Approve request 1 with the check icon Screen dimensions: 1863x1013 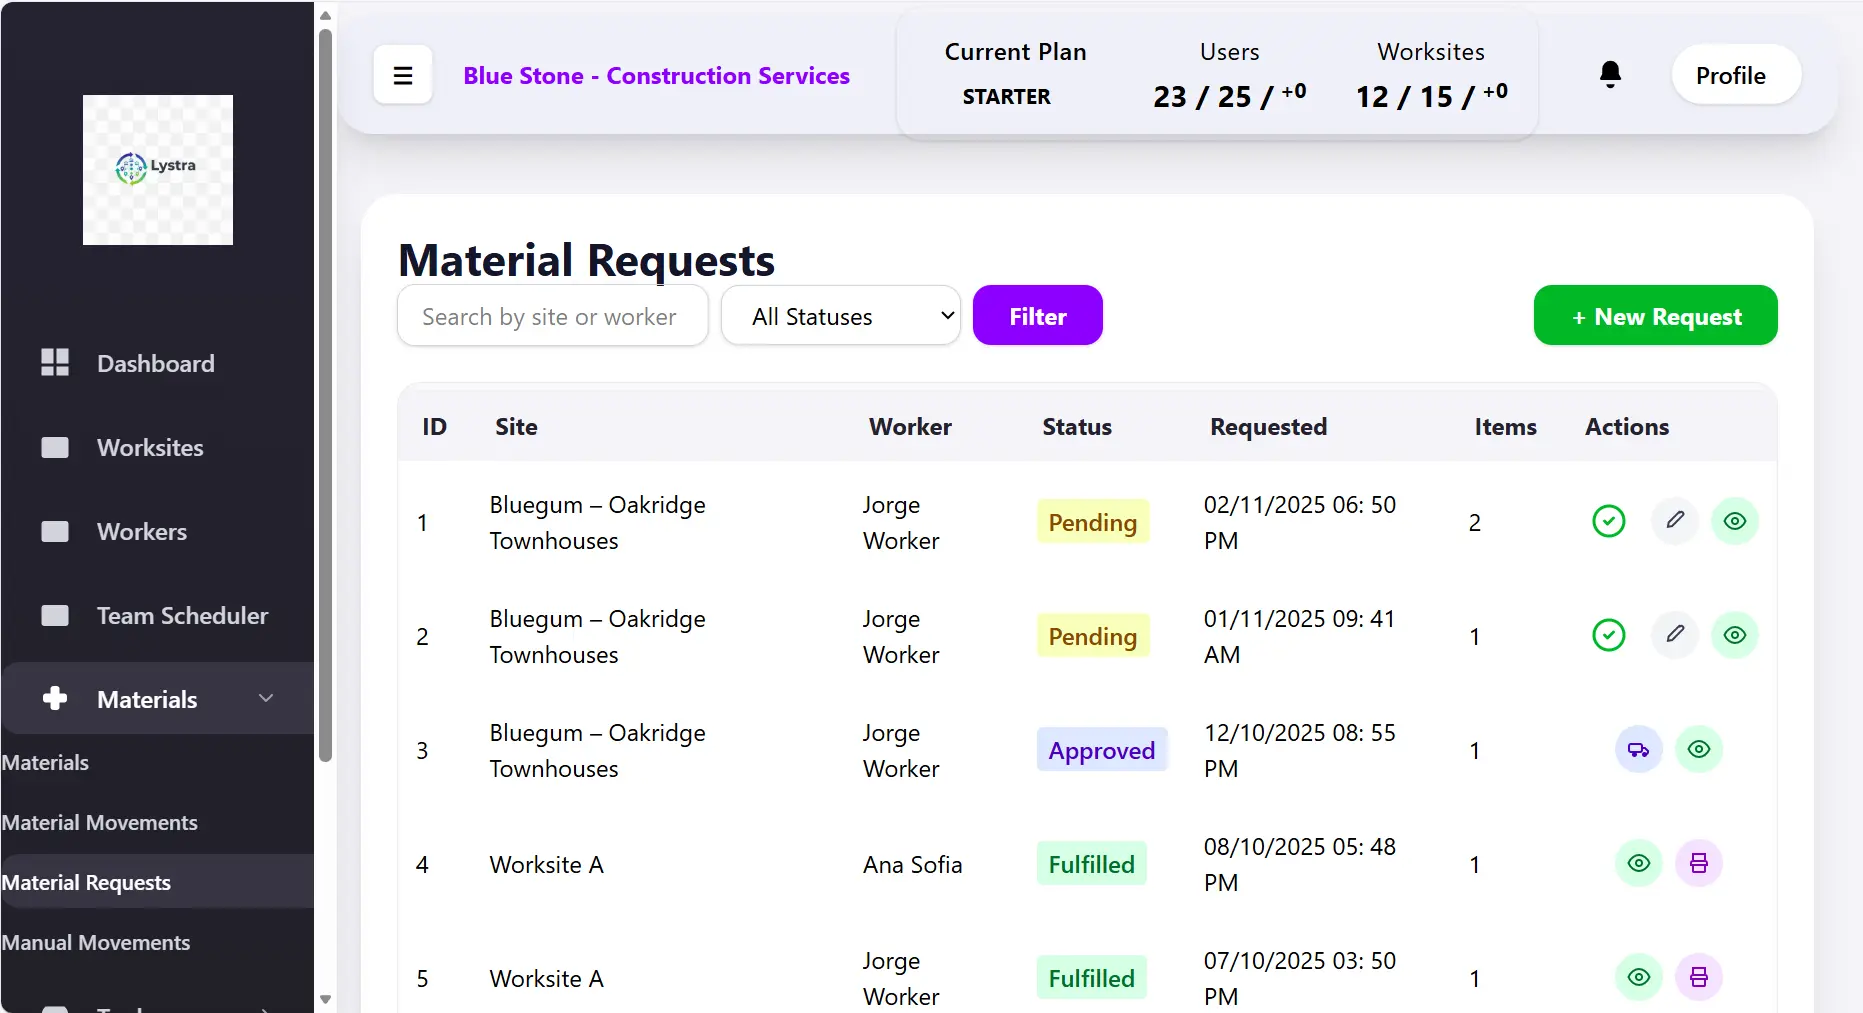(x=1609, y=521)
